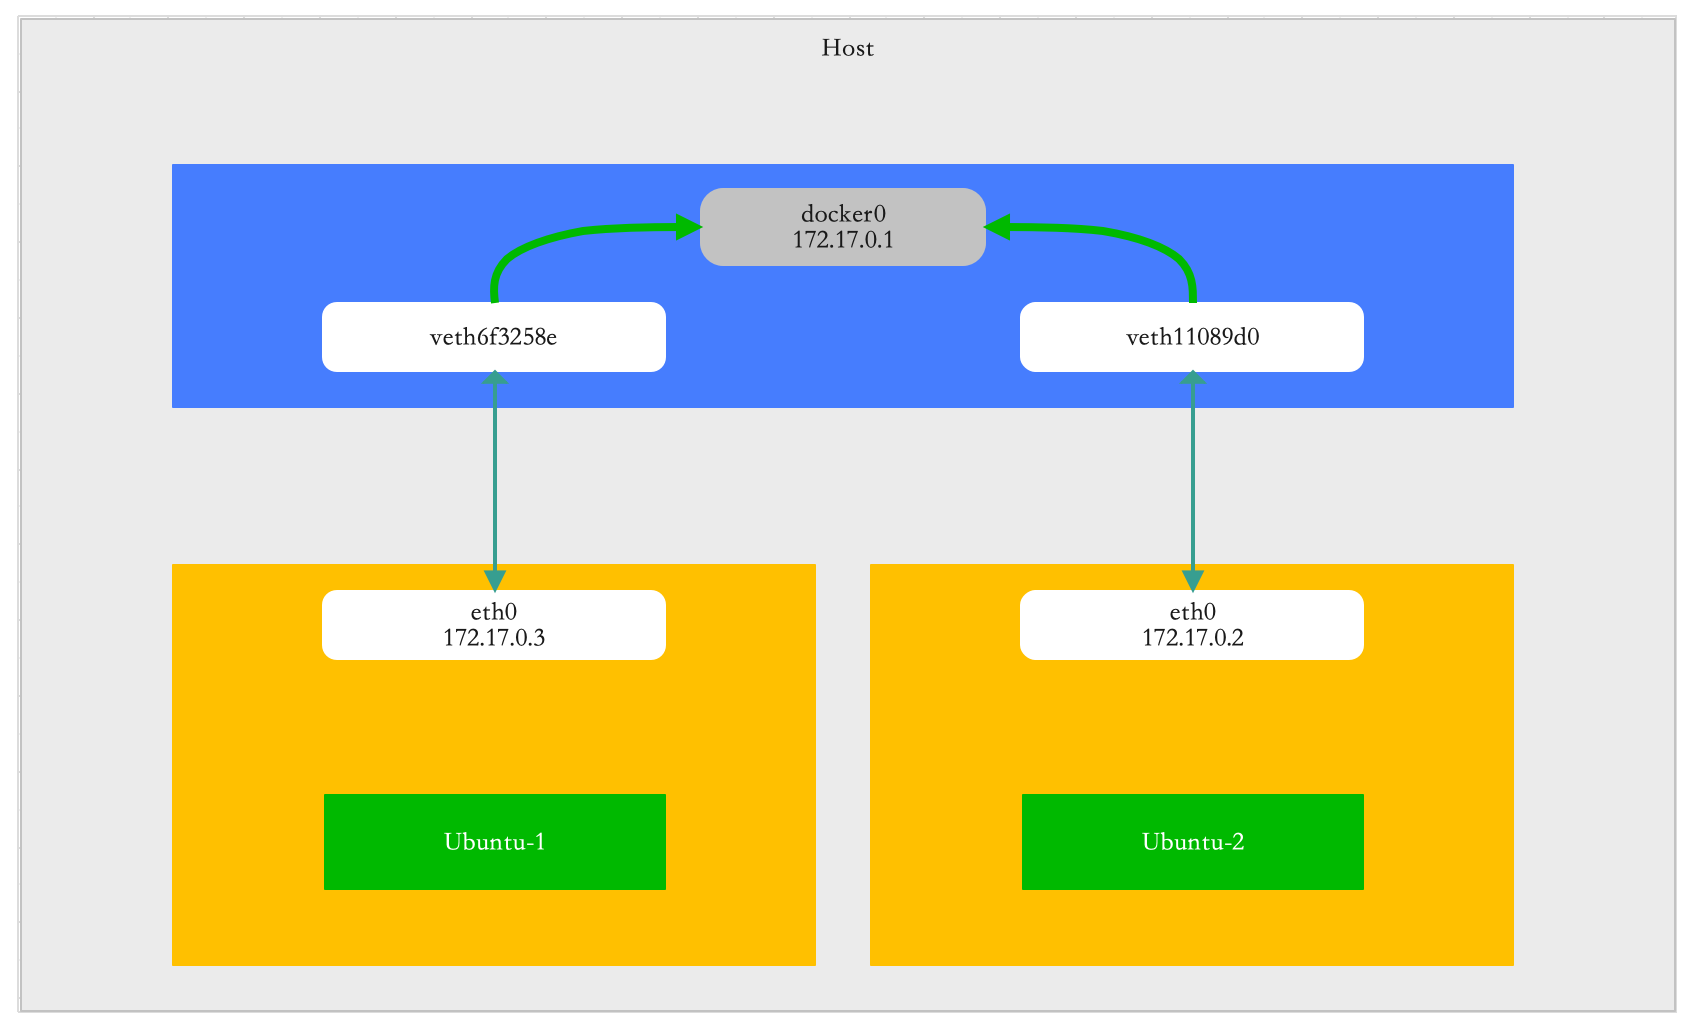The image size is (1694, 1030).
Task: Click the veth11089d0 interface box
Action: coord(1191,337)
